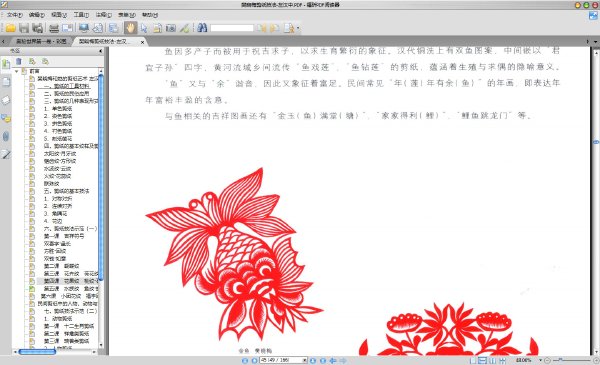Open the tab list dropdown at far right
Screen dimensions: 600x365
pyautogui.click(x=595, y=41)
